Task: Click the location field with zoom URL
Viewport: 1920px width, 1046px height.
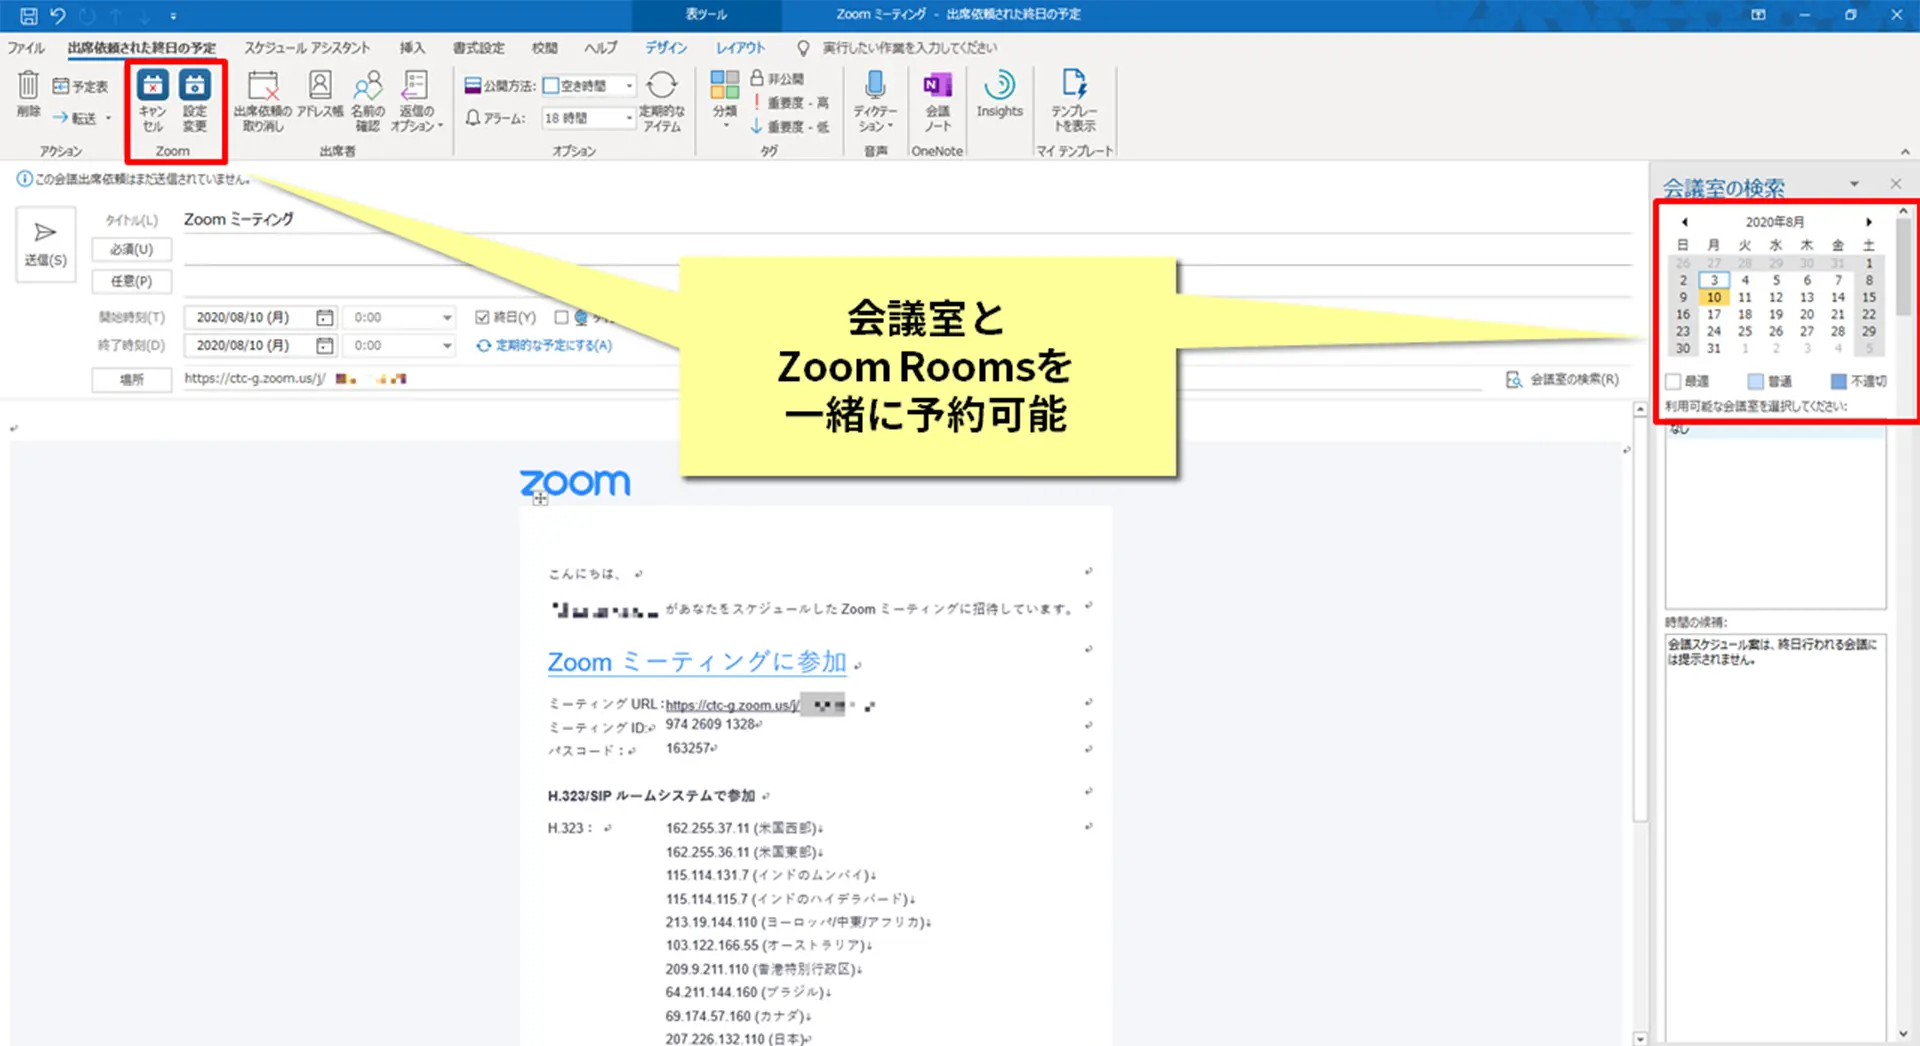Action: tap(830, 379)
